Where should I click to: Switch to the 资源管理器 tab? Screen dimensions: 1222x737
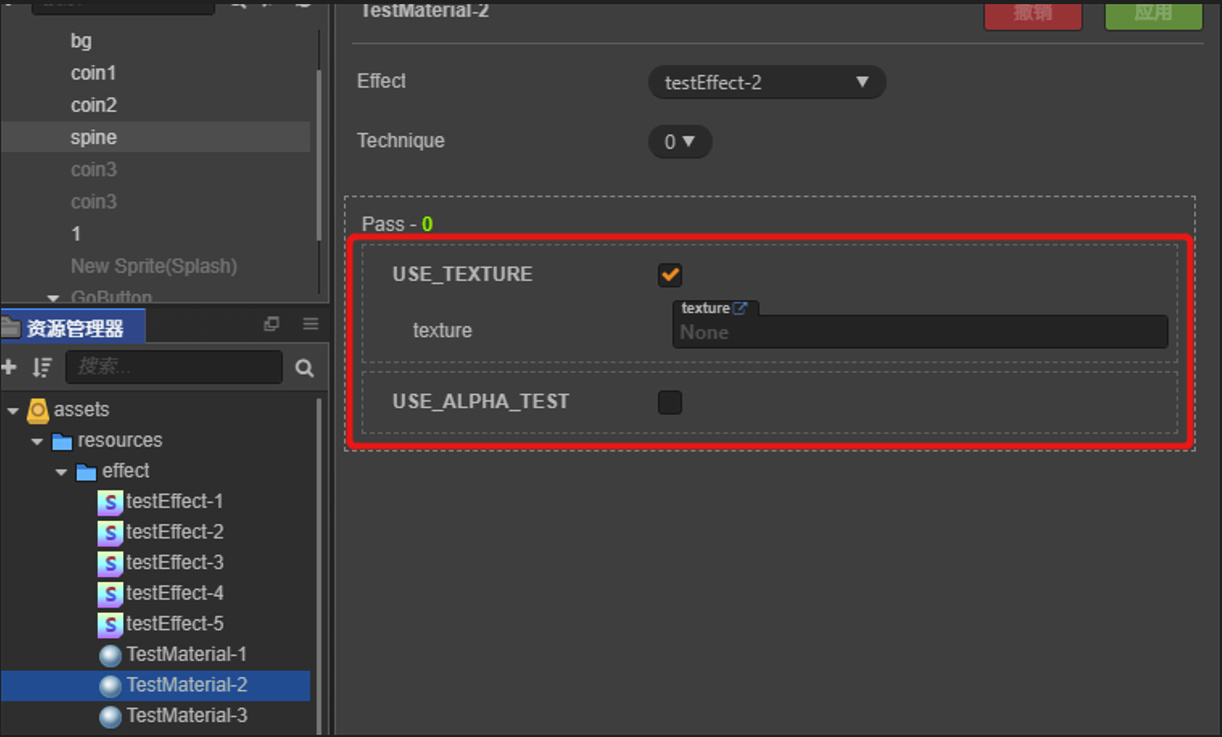pyautogui.click(x=74, y=326)
